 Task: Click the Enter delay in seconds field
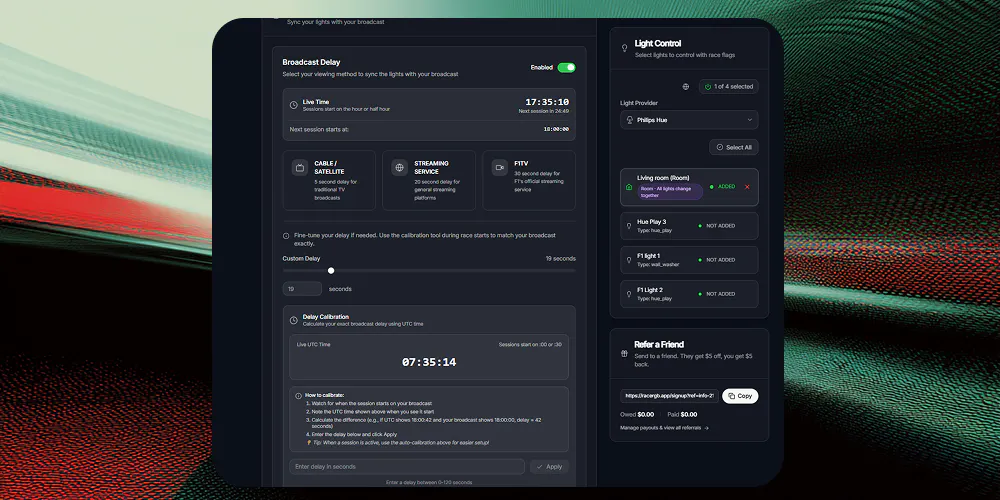[407, 467]
